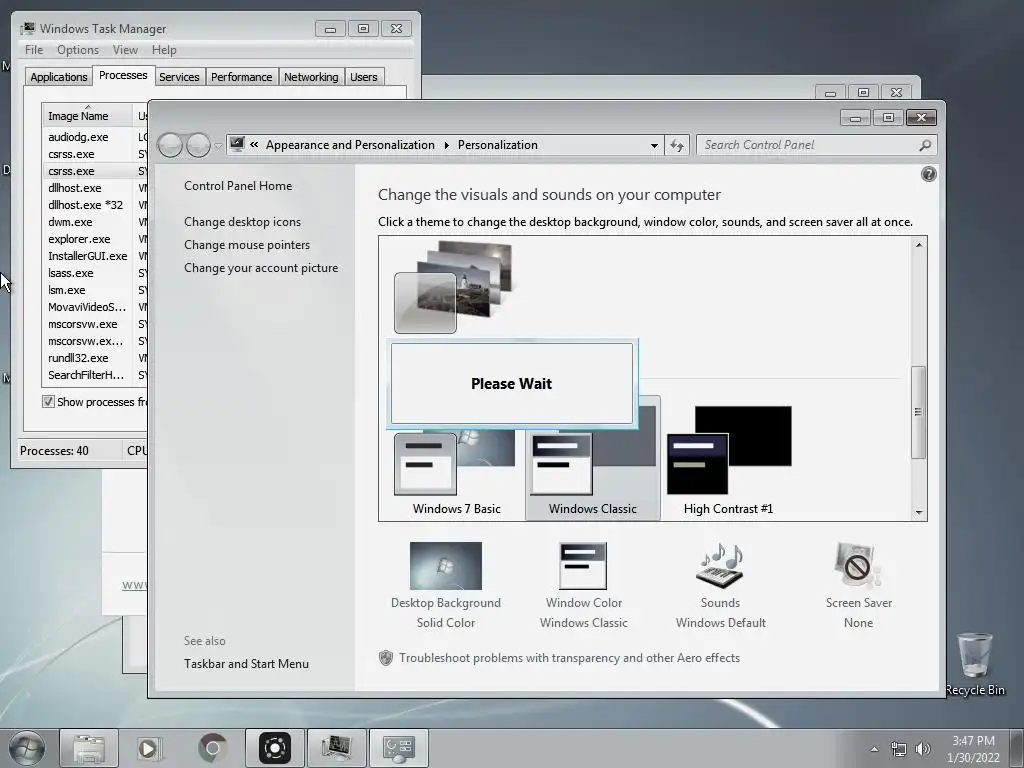
Task: Open Control Panel Home link
Action: click(238, 185)
